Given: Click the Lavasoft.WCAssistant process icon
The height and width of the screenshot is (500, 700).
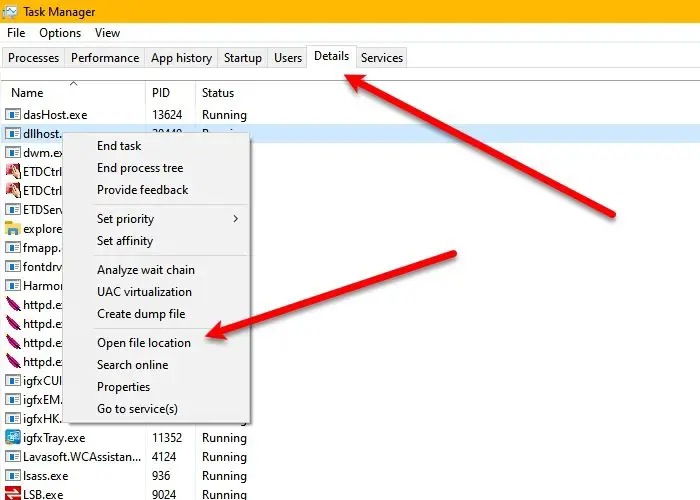Looking at the screenshot, I should 13,457.
